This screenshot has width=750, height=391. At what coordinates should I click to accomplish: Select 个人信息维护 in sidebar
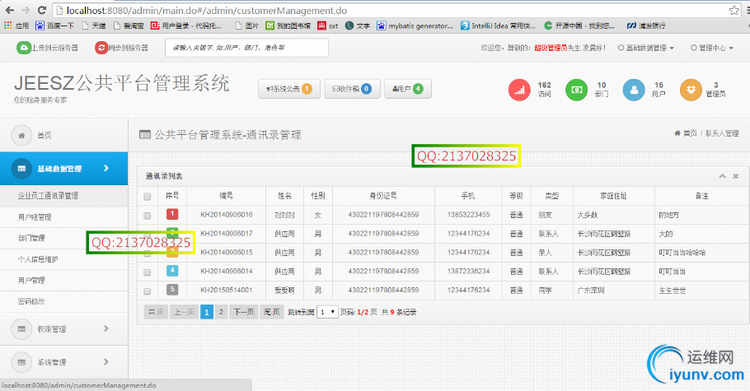[38, 259]
